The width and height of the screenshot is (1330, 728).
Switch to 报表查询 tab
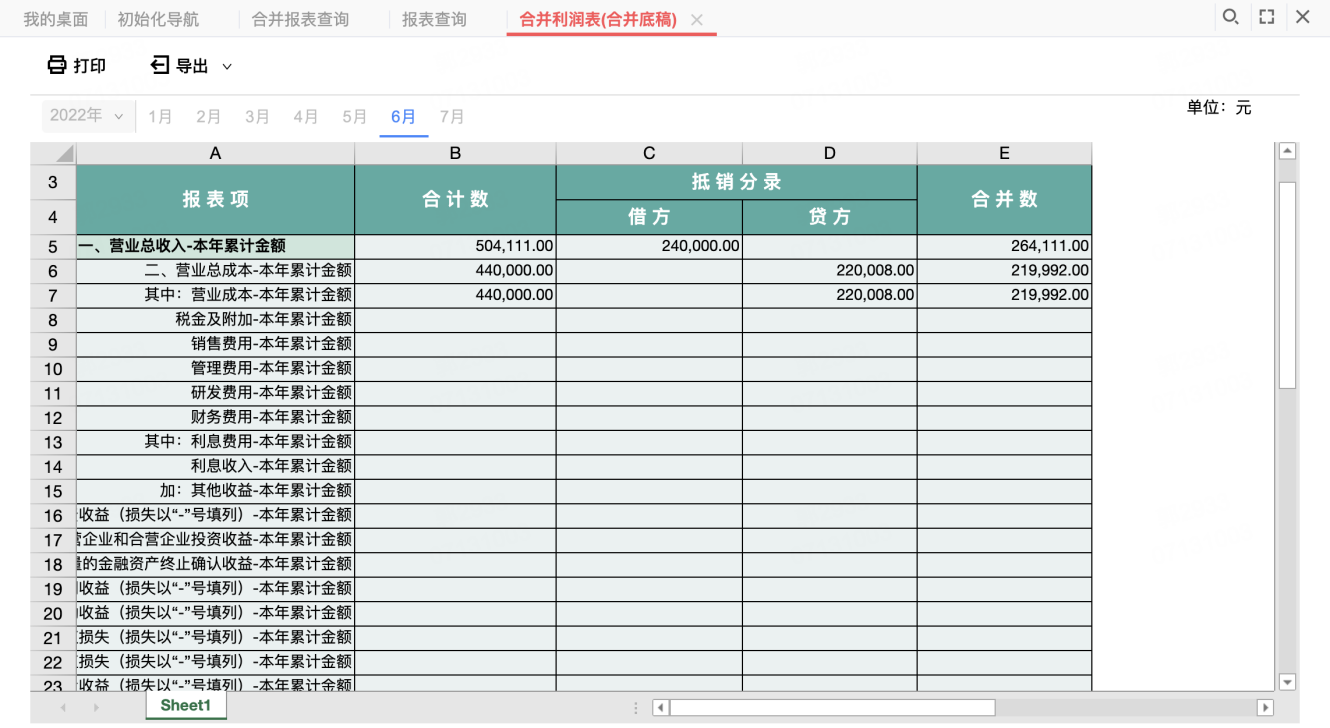pyautogui.click(x=434, y=19)
